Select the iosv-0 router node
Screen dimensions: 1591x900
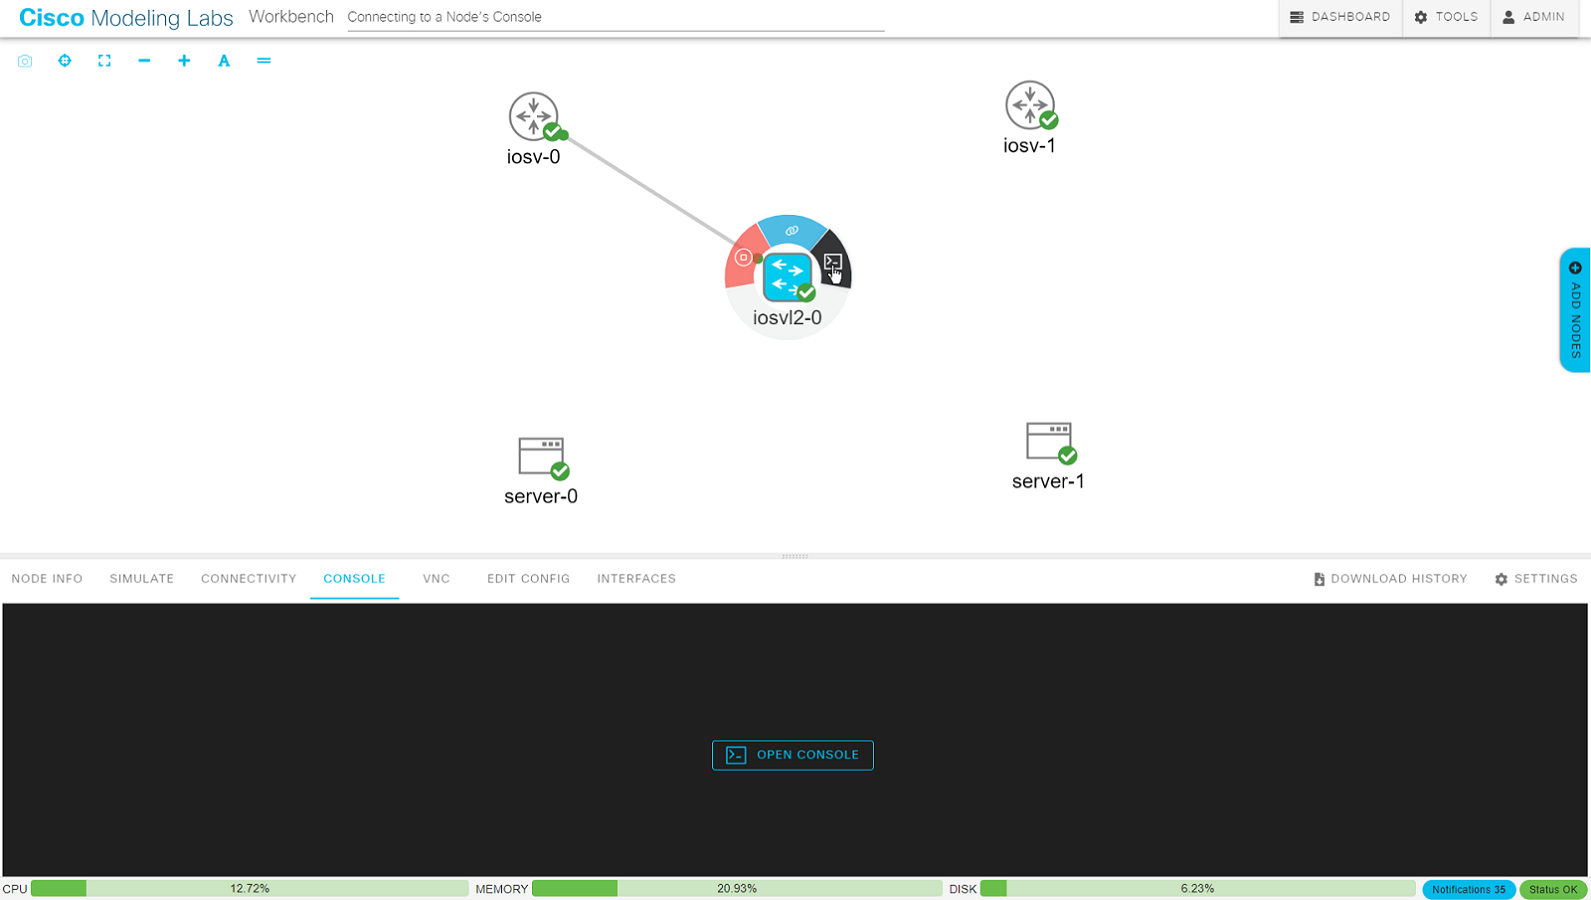(x=534, y=116)
